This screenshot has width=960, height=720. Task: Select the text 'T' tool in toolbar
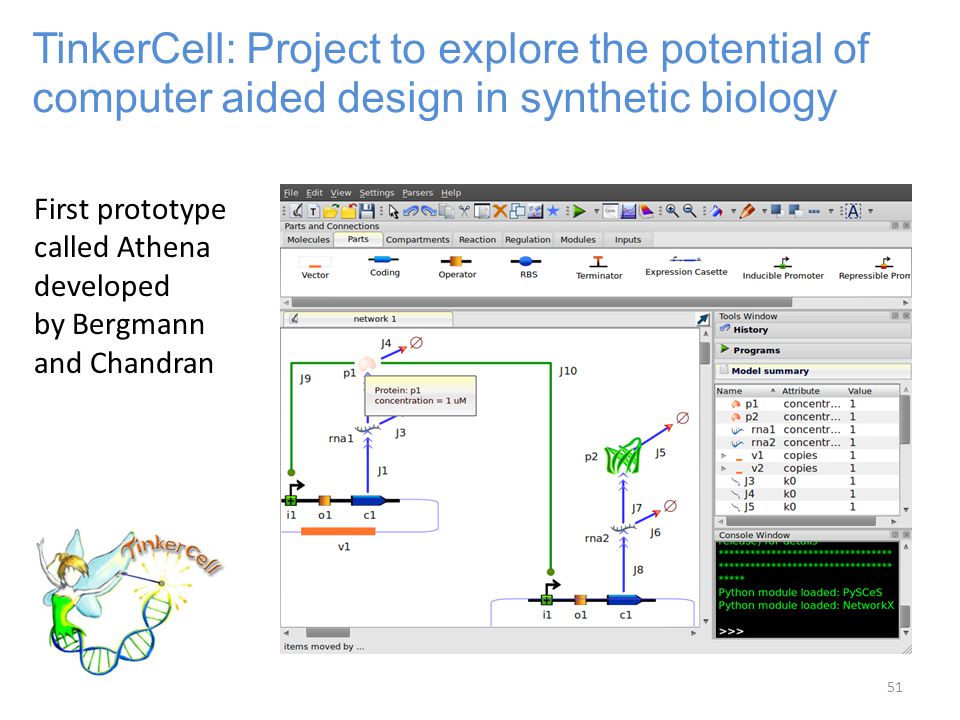[x=313, y=211]
